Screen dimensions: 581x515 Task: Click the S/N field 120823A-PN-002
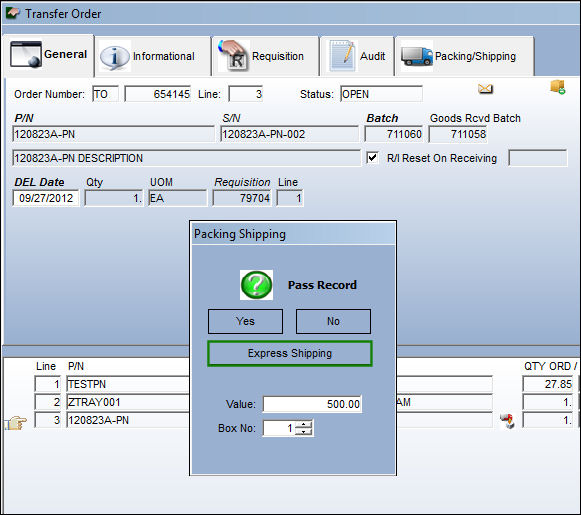[289, 134]
